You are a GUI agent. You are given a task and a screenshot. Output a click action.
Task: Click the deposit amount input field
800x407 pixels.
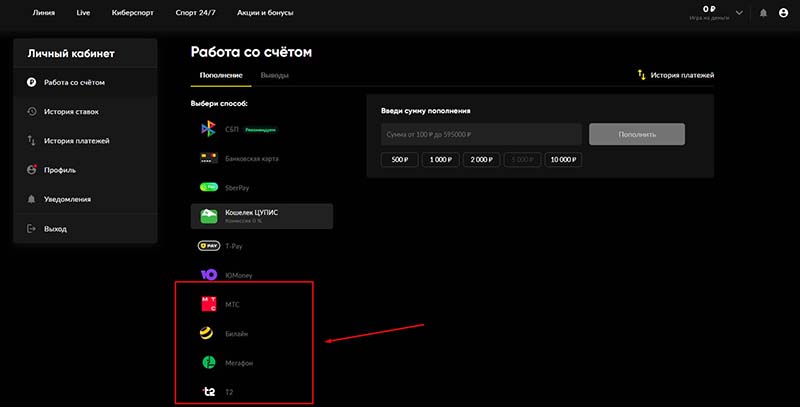tap(481, 135)
